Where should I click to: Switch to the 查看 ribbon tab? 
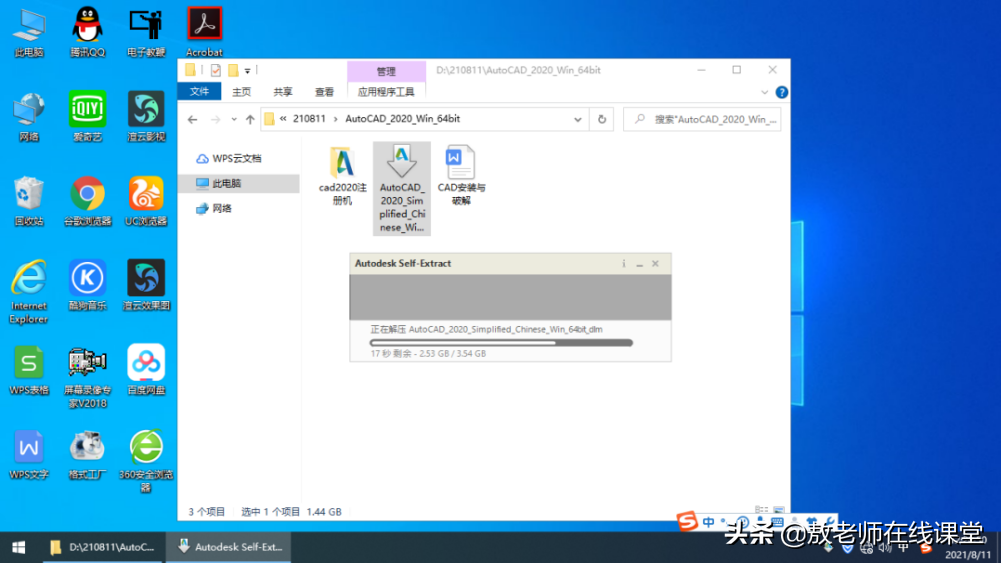(324, 92)
